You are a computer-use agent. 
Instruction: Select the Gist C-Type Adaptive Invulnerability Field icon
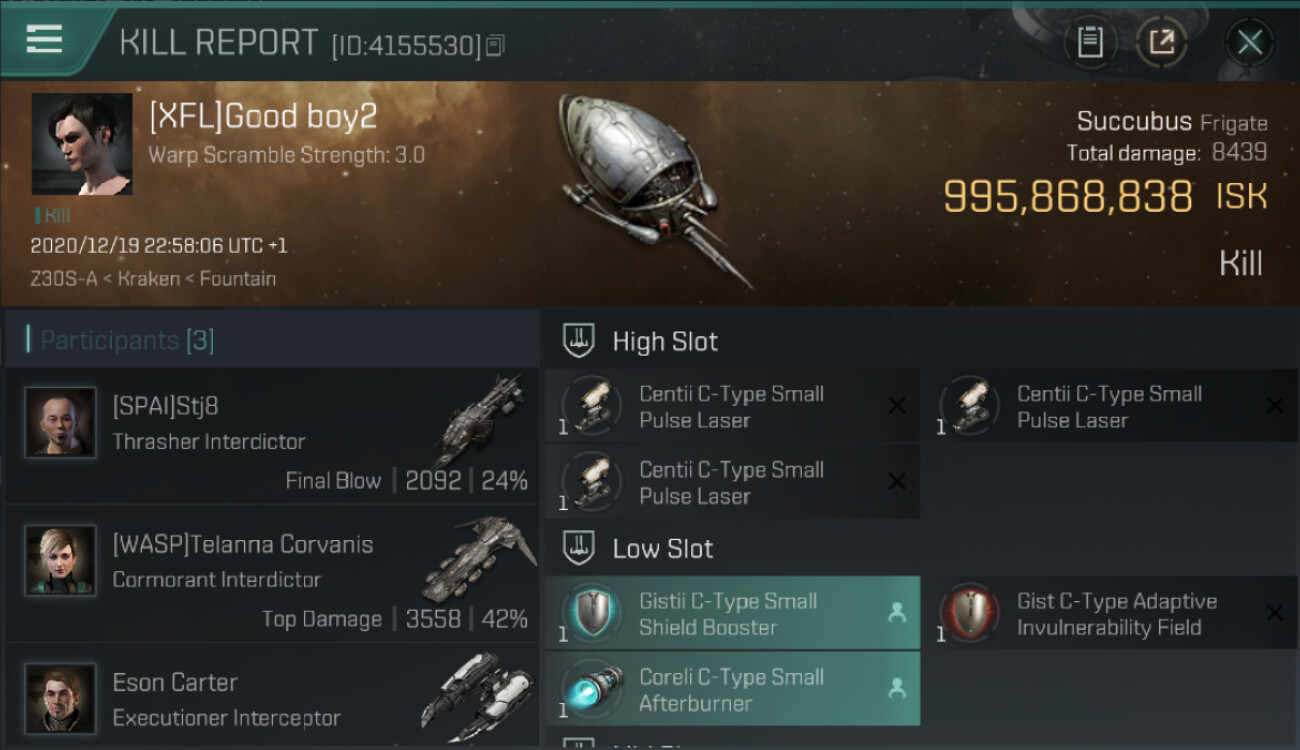pyautogui.click(x=969, y=614)
